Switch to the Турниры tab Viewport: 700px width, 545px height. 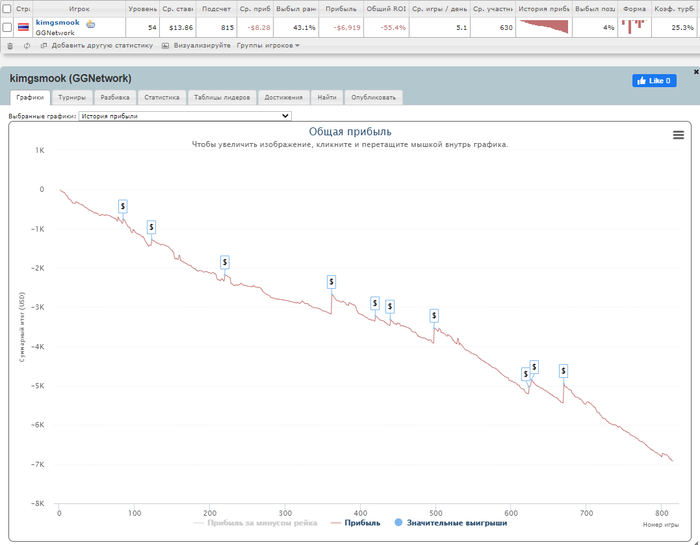pos(72,97)
